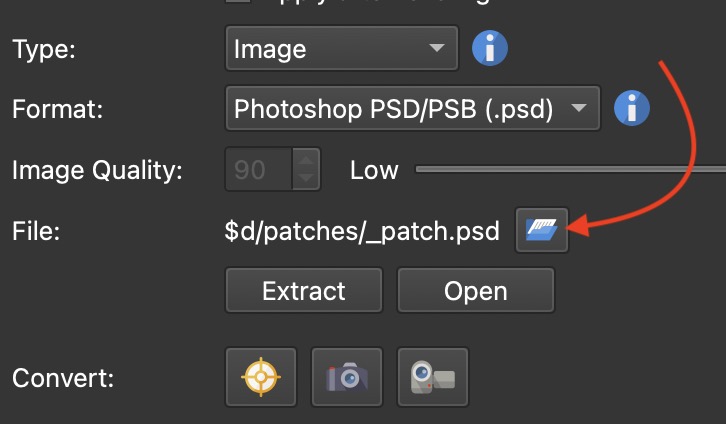Click the Low quality label

[x=374, y=170]
